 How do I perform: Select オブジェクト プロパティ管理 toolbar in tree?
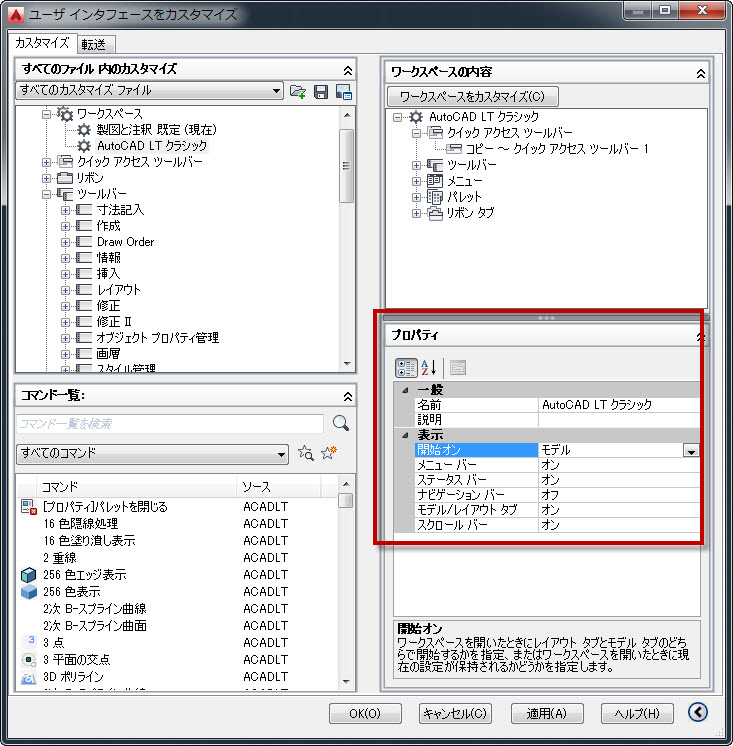click(157, 338)
